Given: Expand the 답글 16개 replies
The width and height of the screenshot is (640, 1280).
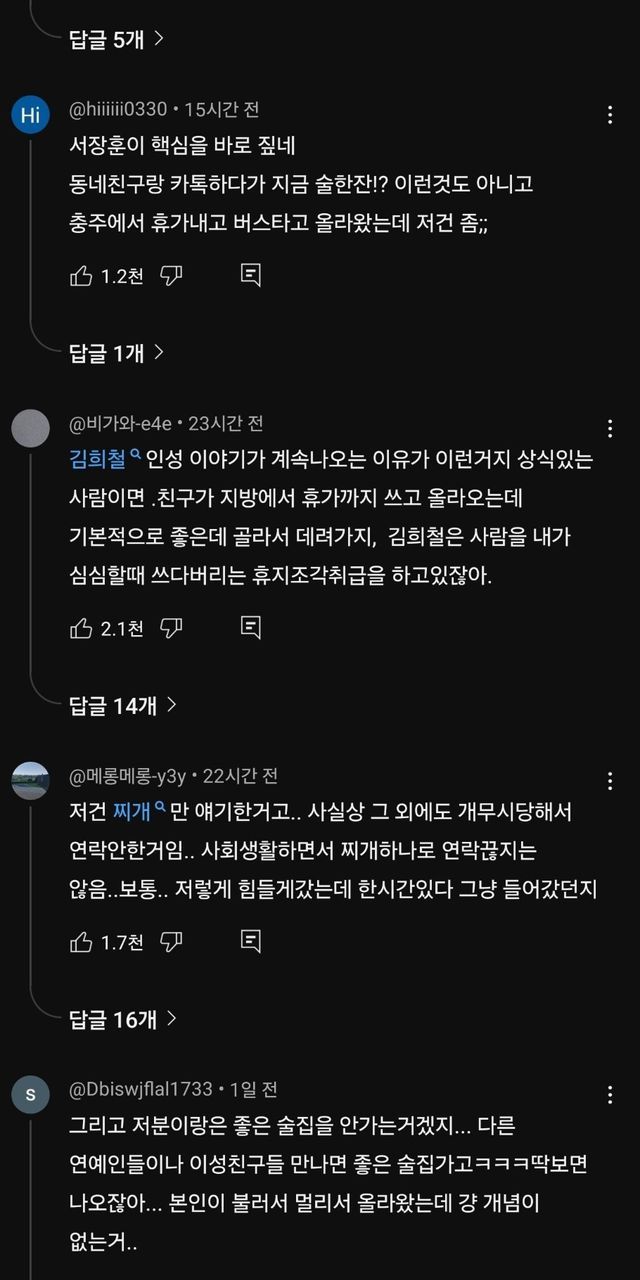Looking at the screenshot, I should (x=122, y=1019).
